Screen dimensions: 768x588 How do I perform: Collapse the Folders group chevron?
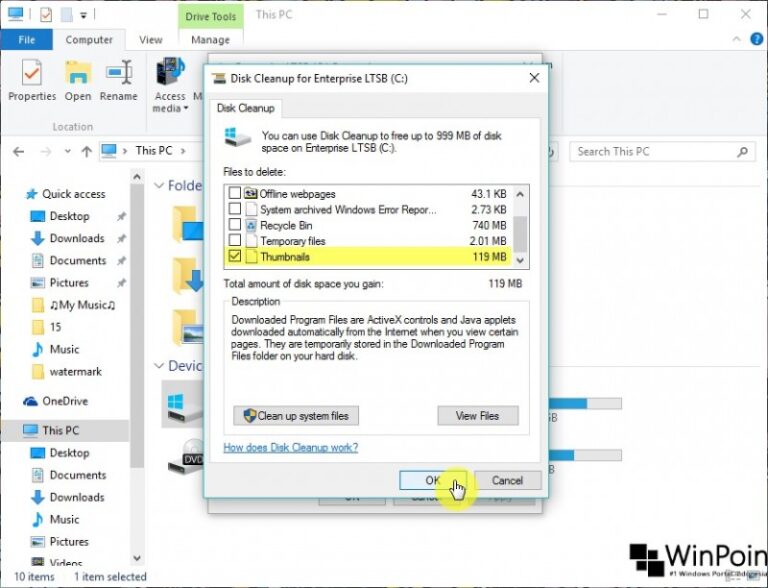click(x=159, y=185)
